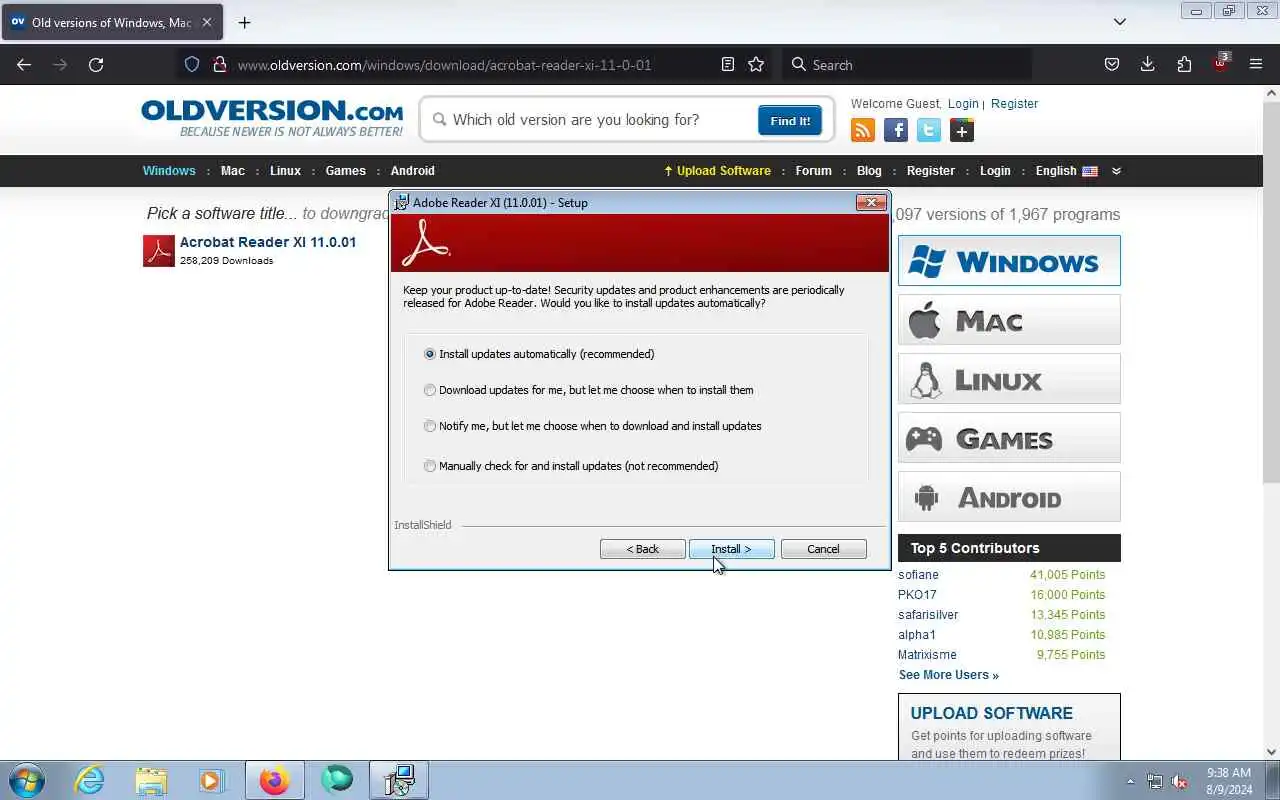Open Windows Media Player taskbar icon
The image size is (1280, 800).
[x=212, y=780]
